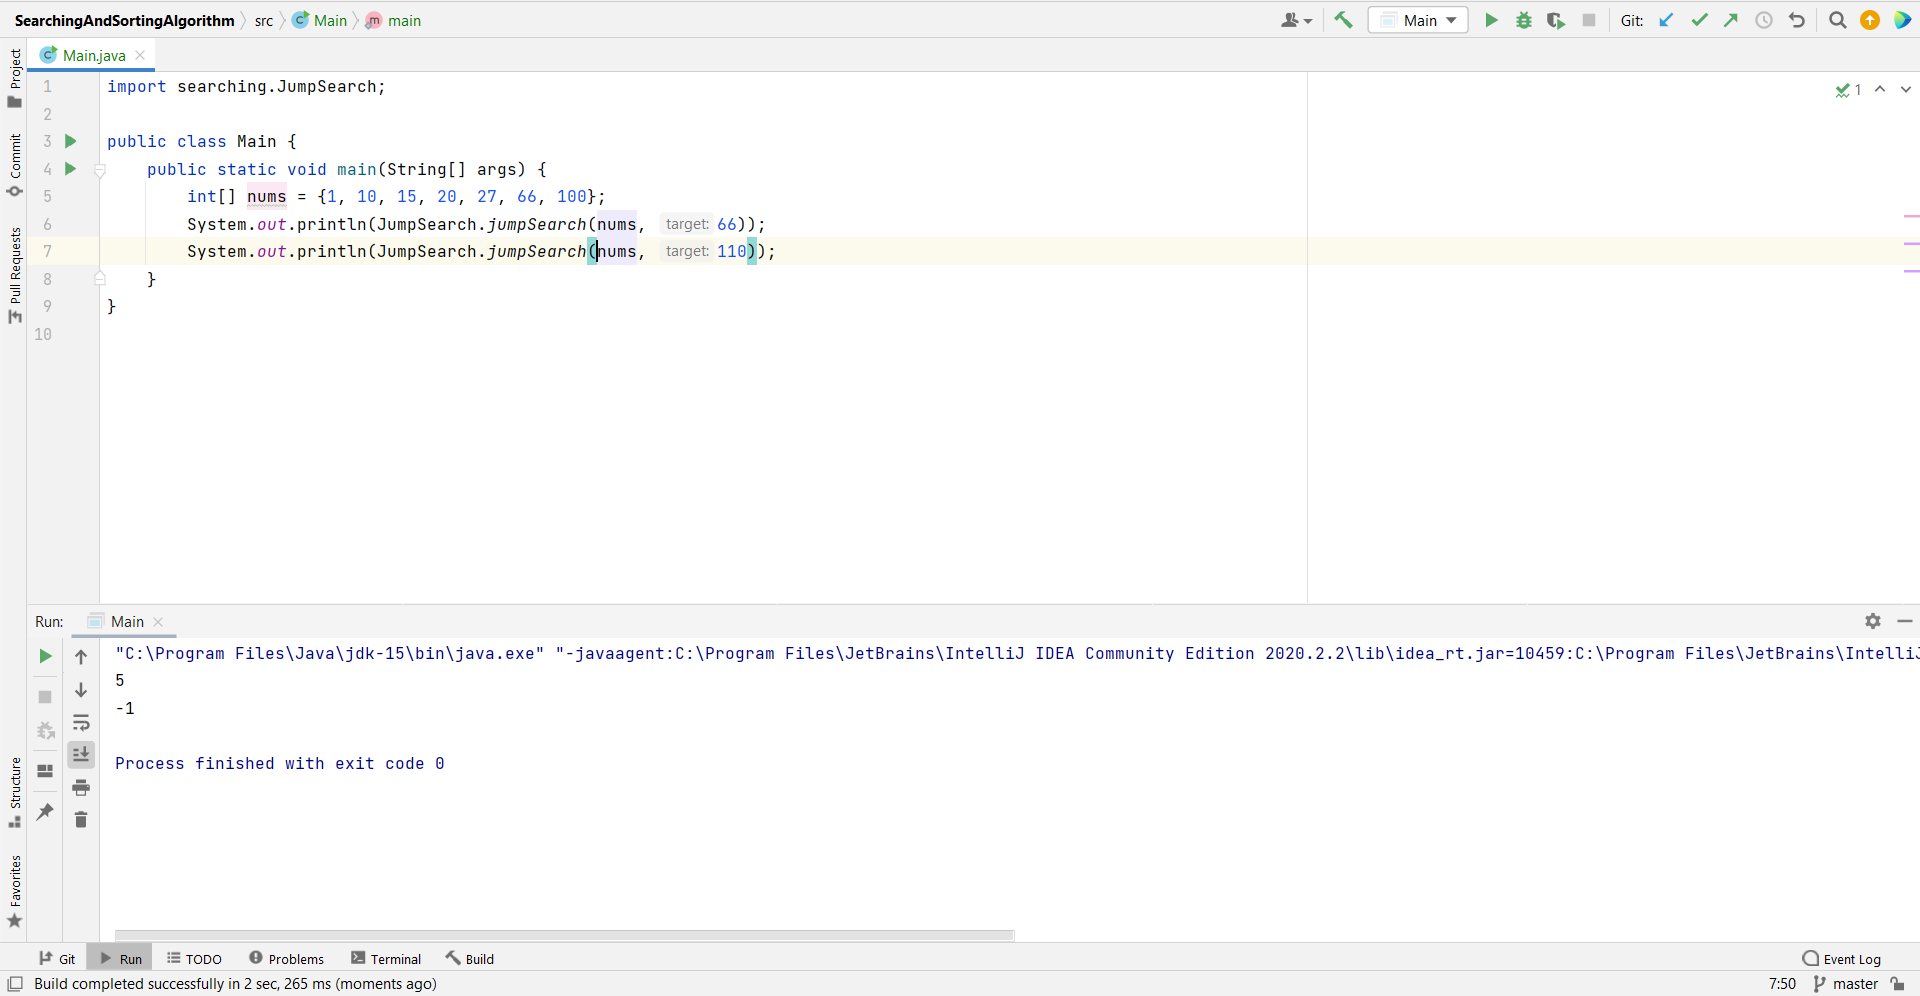Clear all console output trash icon
Image resolution: width=1920 pixels, height=996 pixels.
81,819
